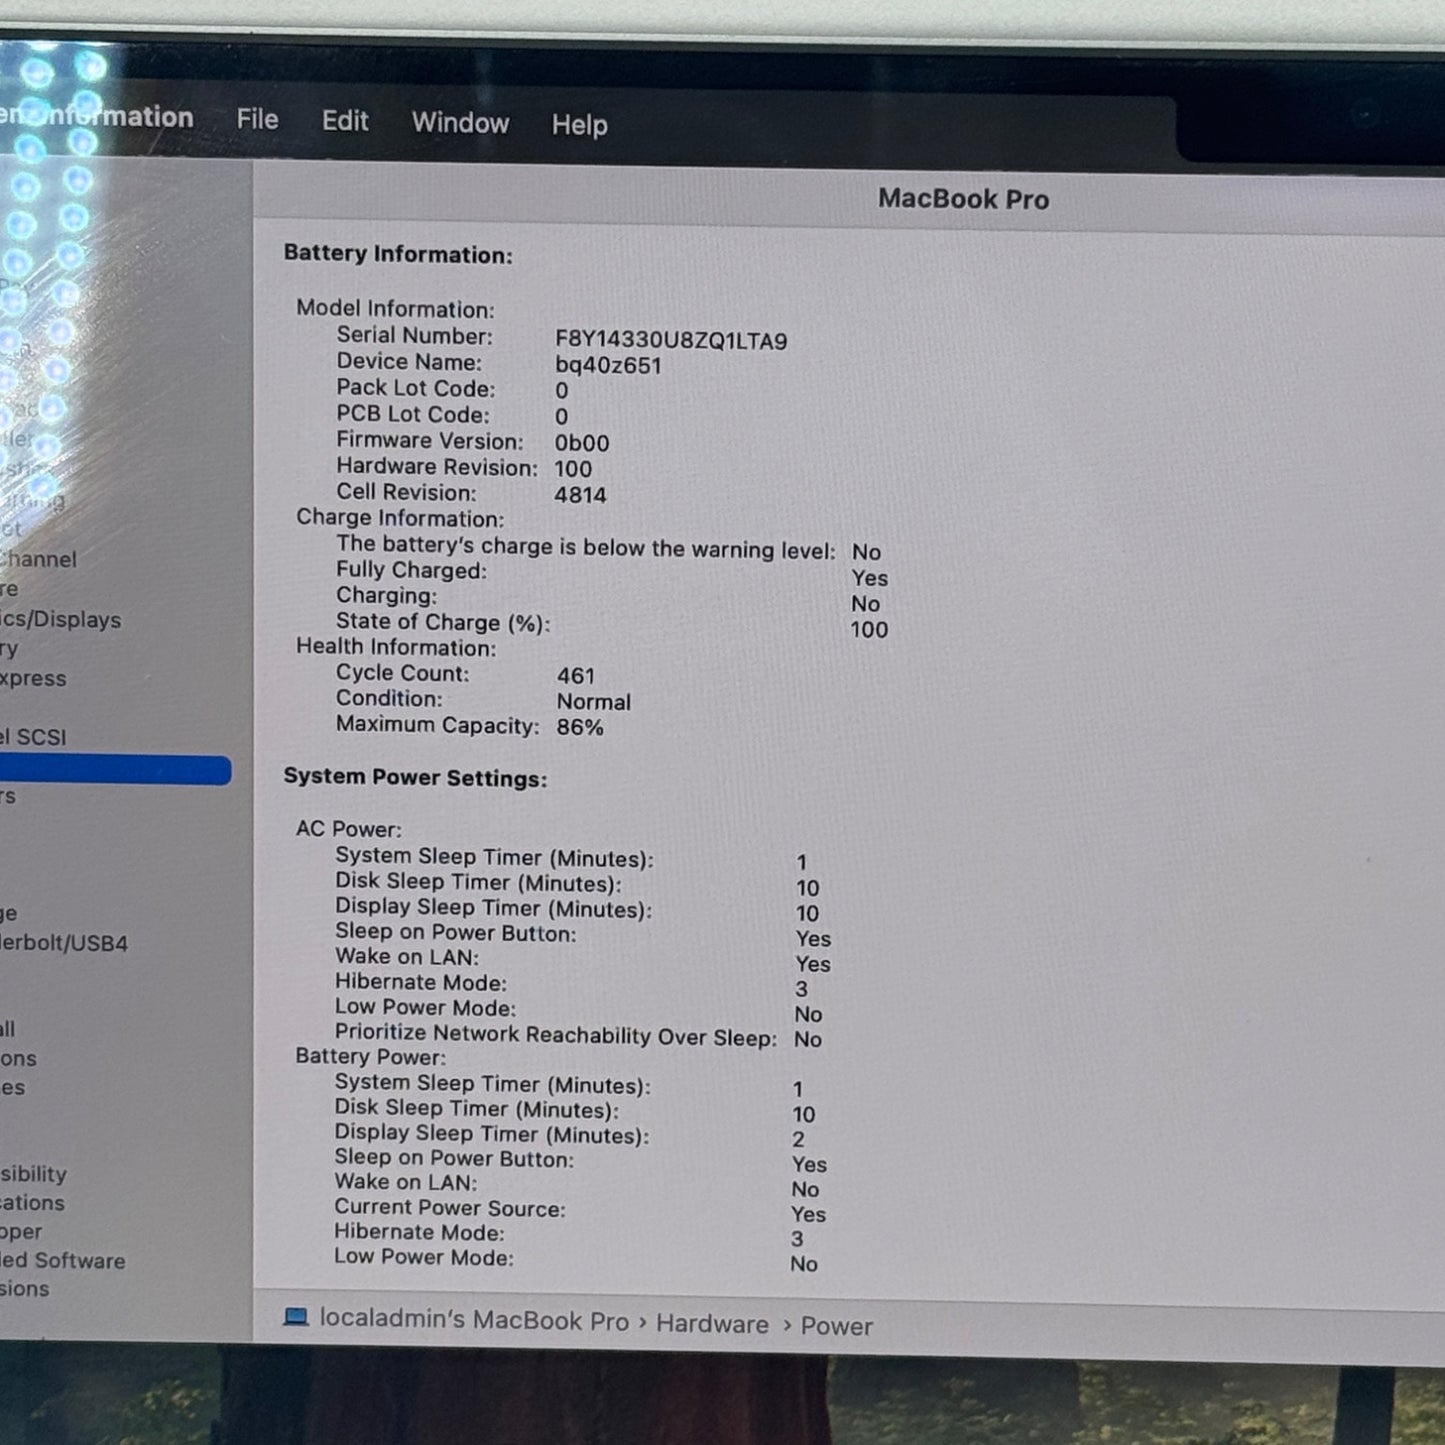Select Disabled Software in the sidebar
This screenshot has height=1445, width=1445.
pyautogui.click(x=62, y=1261)
